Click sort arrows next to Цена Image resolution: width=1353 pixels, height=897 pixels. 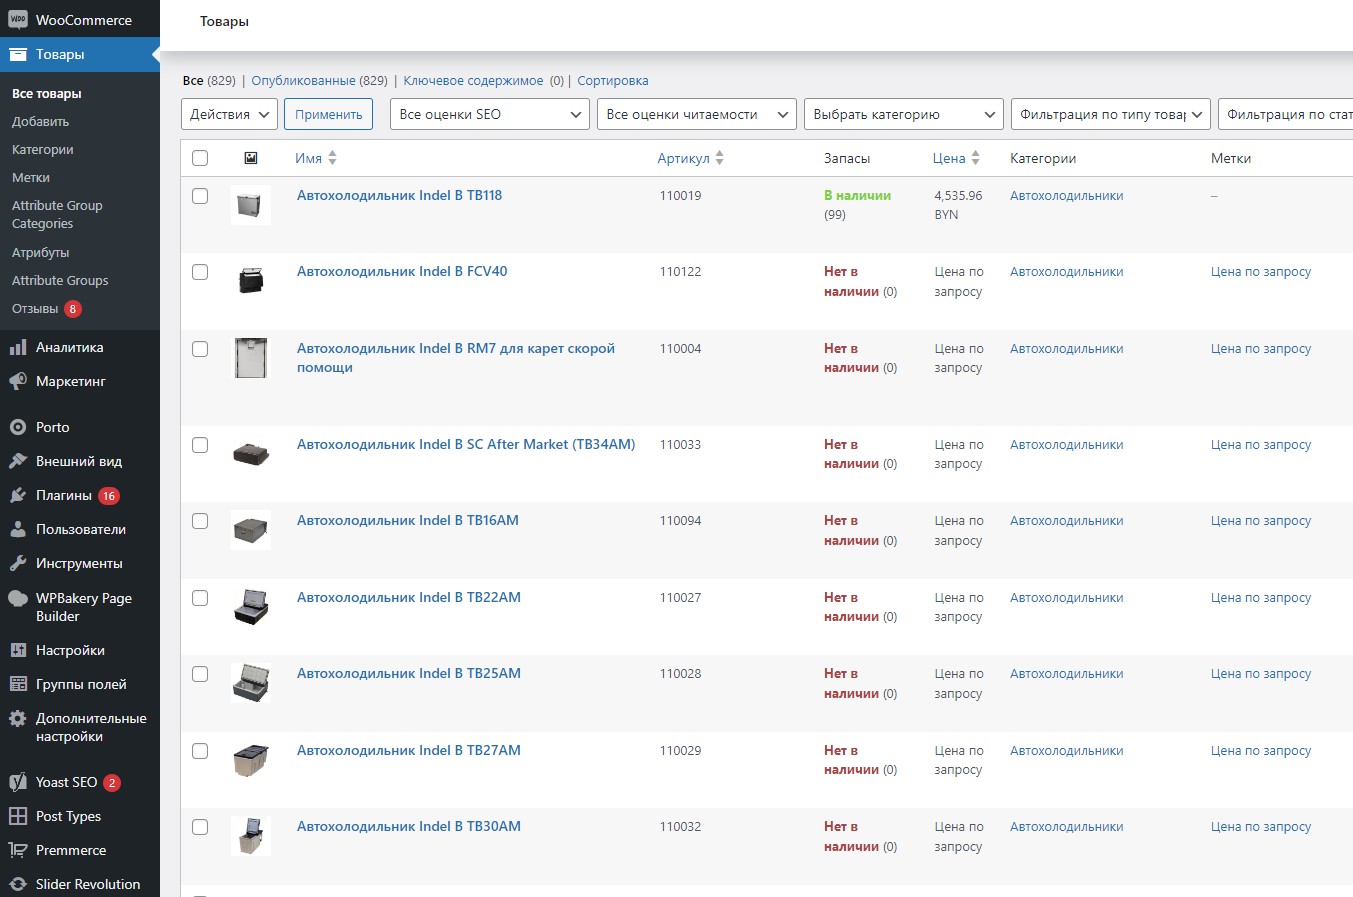(976, 158)
